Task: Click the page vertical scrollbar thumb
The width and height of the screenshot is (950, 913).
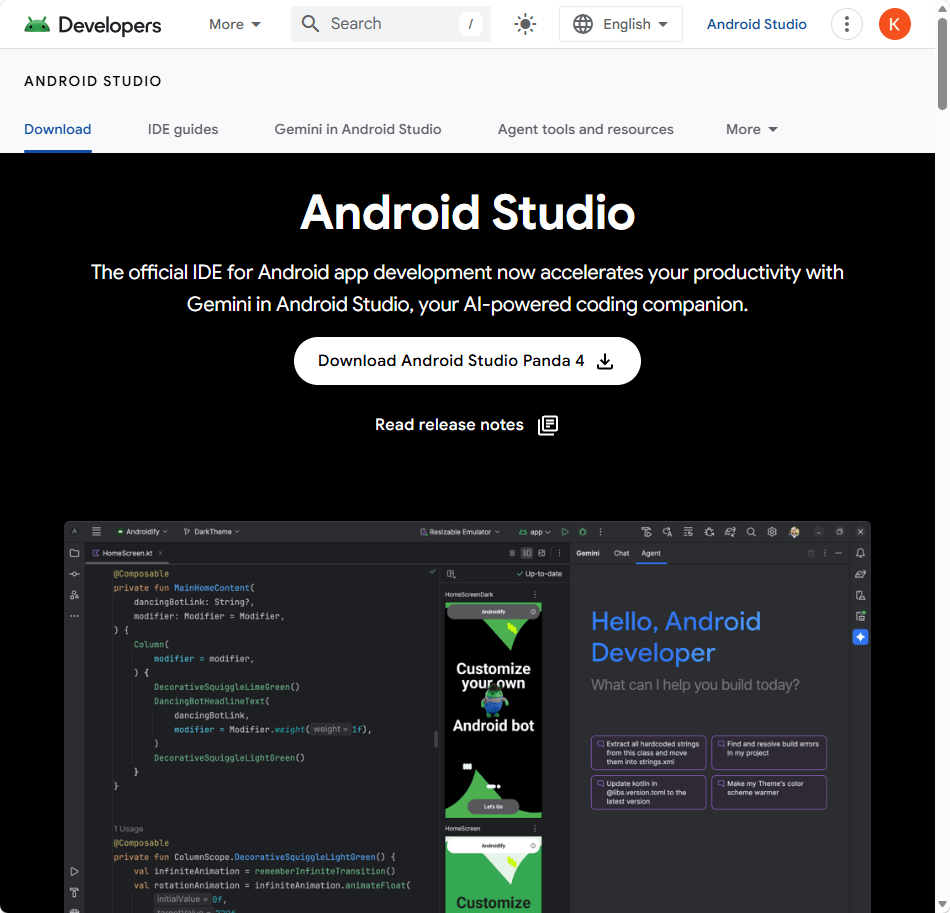Action: pos(942,64)
